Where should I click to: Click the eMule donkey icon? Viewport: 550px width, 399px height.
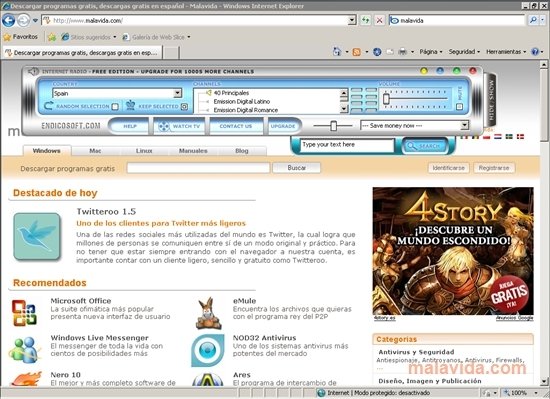pos(209,313)
